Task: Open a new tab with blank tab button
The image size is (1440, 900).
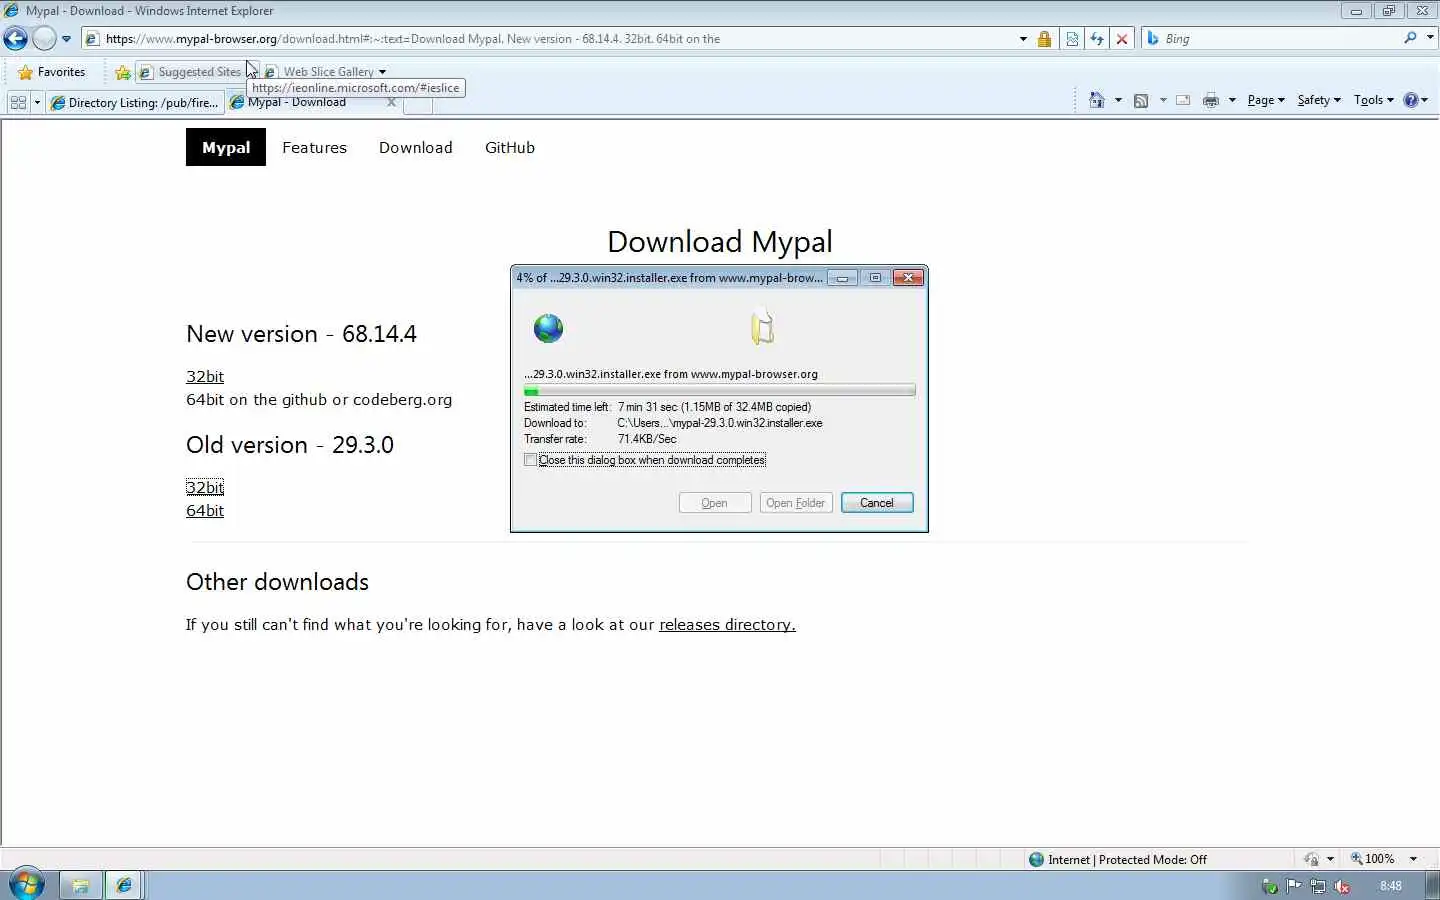Action: click(x=418, y=104)
